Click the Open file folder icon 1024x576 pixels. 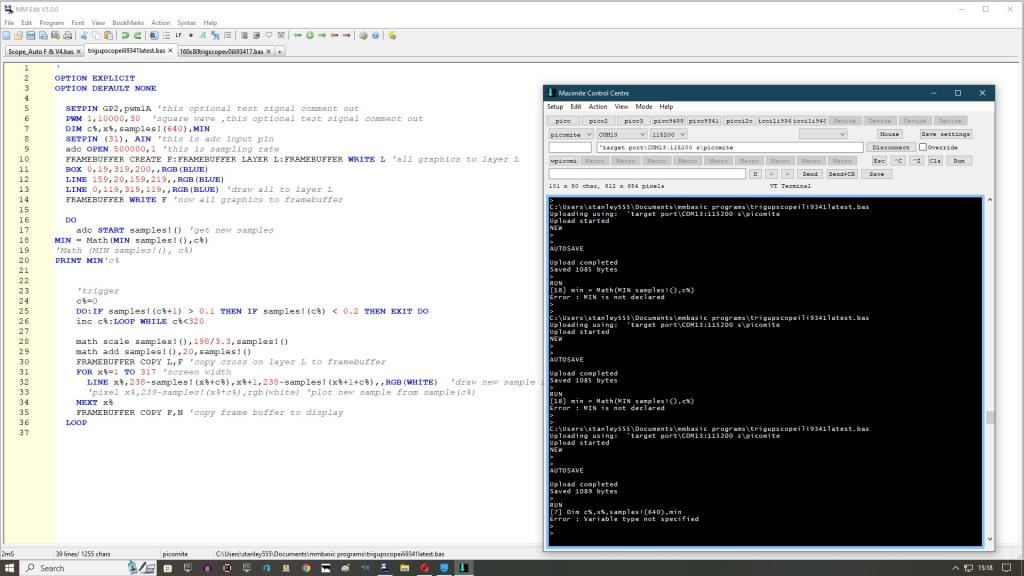(x=18, y=35)
